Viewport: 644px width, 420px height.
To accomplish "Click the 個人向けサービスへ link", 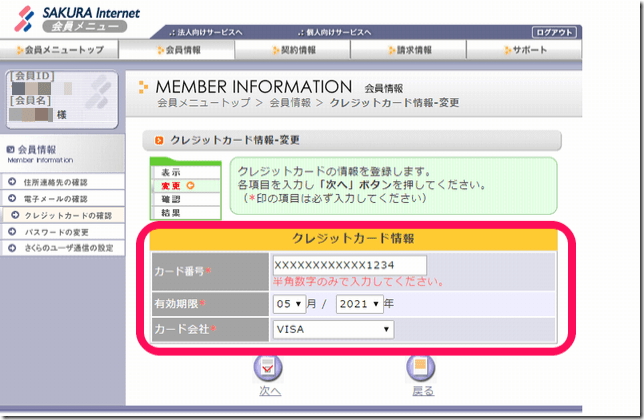I will coord(320,32).
